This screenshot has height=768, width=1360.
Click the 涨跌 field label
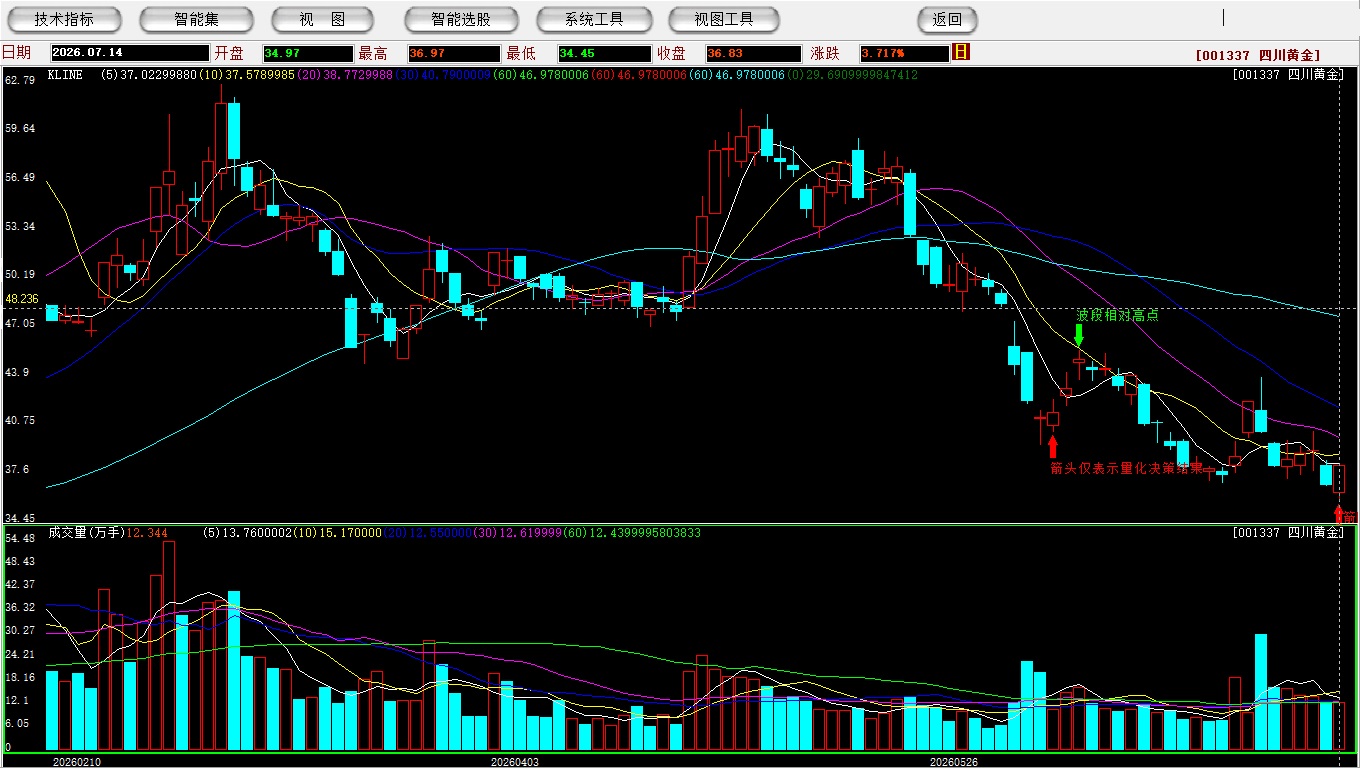(x=825, y=53)
